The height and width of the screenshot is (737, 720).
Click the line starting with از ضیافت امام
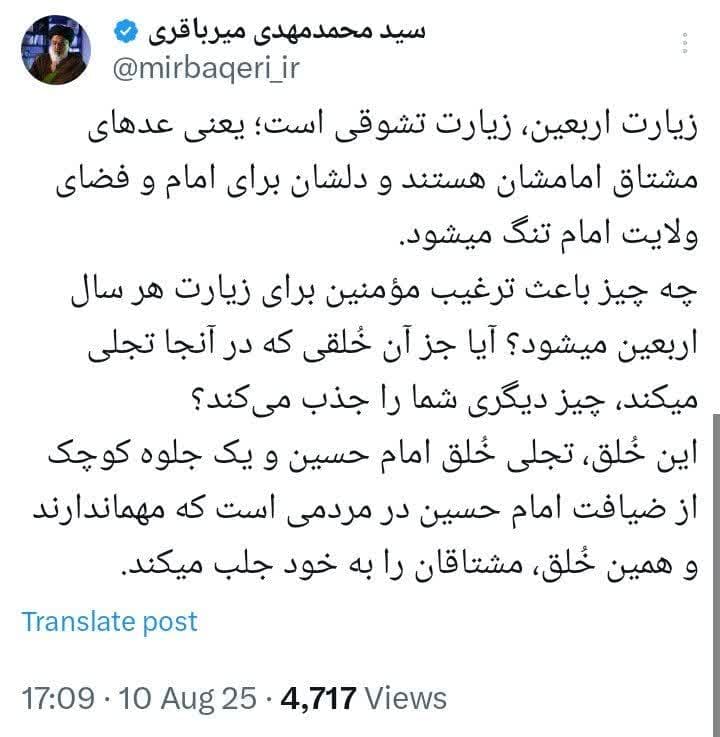(x=365, y=511)
